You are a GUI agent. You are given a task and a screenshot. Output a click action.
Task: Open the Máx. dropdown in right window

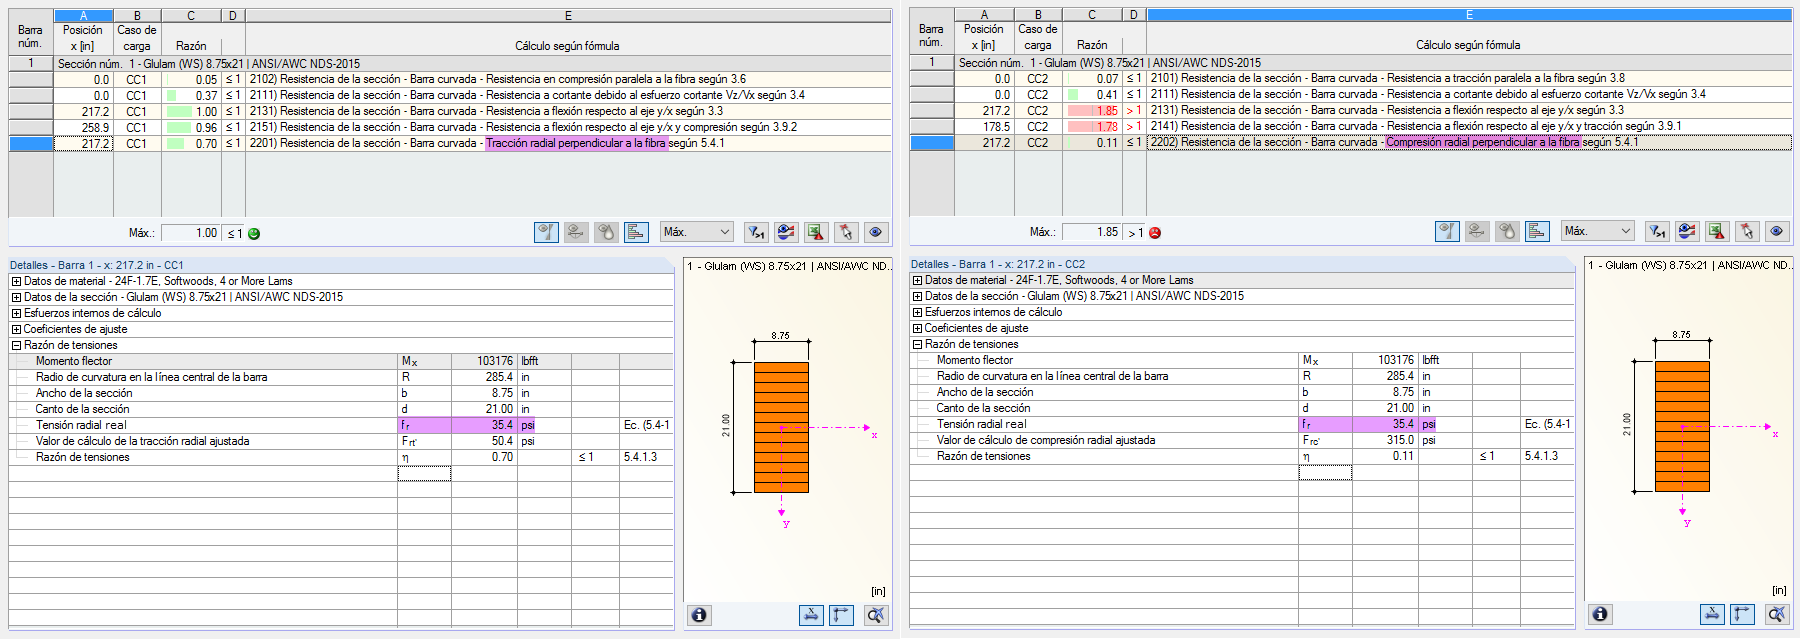click(1598, 231)
